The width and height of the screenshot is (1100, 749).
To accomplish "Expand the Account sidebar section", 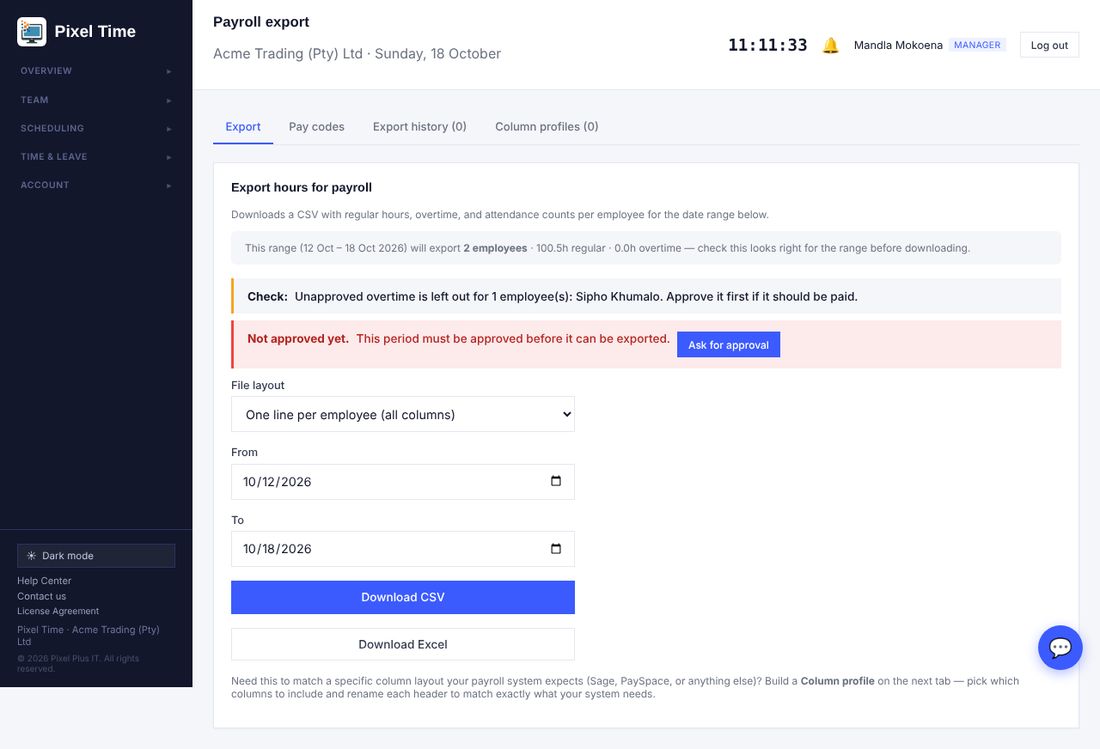I will (96, 185).
